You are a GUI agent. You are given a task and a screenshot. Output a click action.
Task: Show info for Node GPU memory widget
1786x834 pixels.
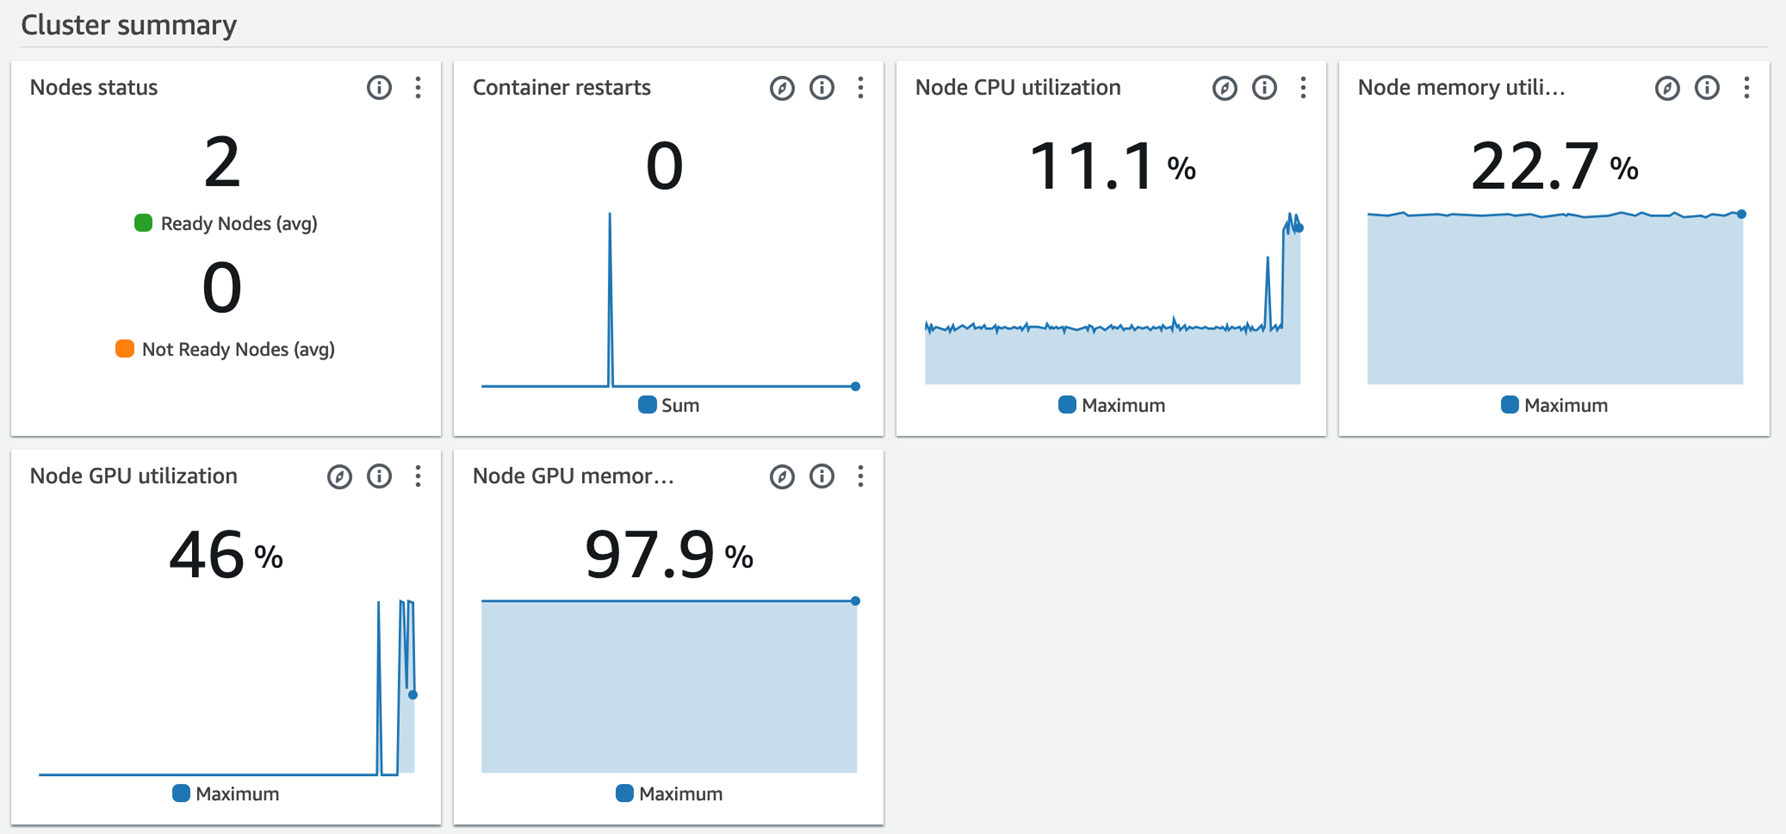(822, 477)
